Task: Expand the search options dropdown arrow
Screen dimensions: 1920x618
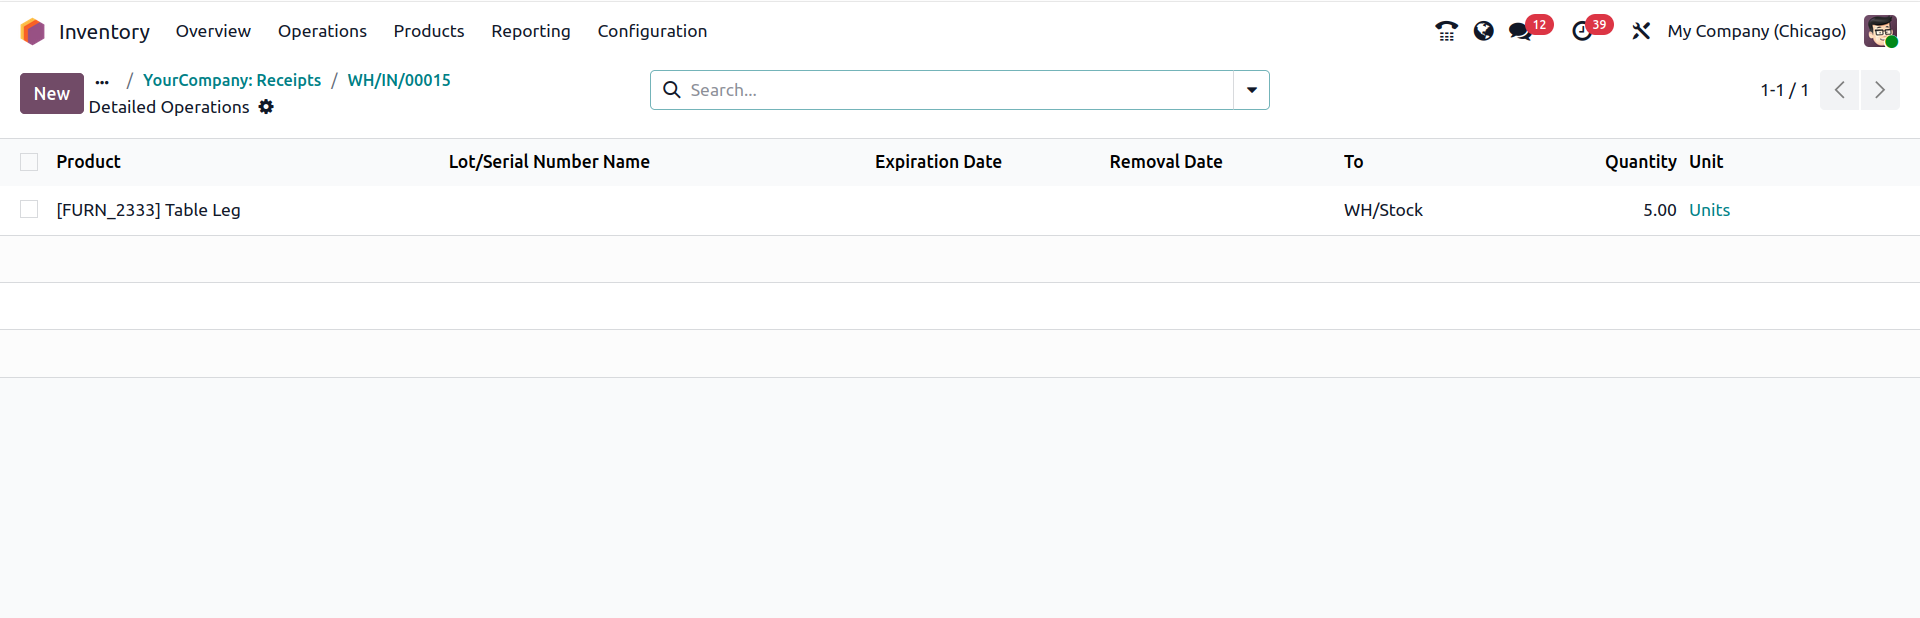Action: [1251, 90]
